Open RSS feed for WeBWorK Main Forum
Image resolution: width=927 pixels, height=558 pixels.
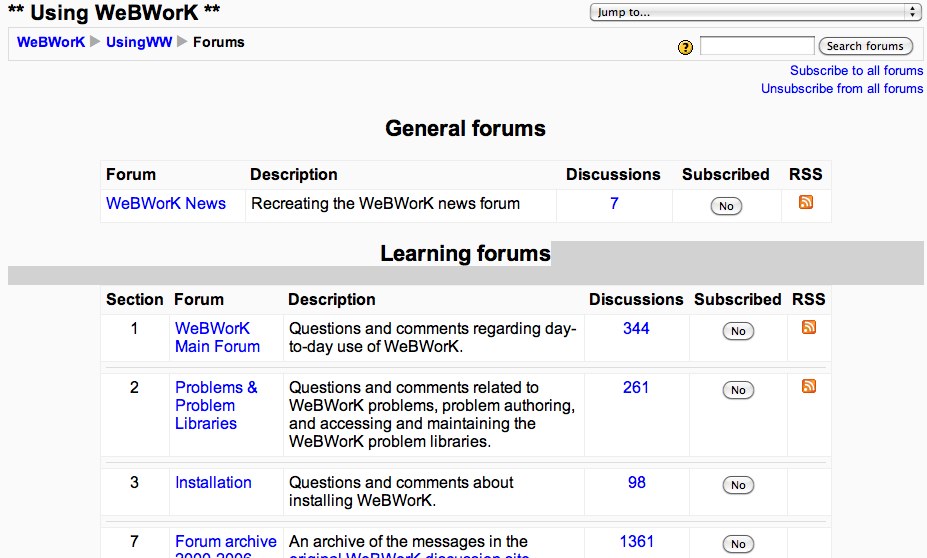point(809,327)
